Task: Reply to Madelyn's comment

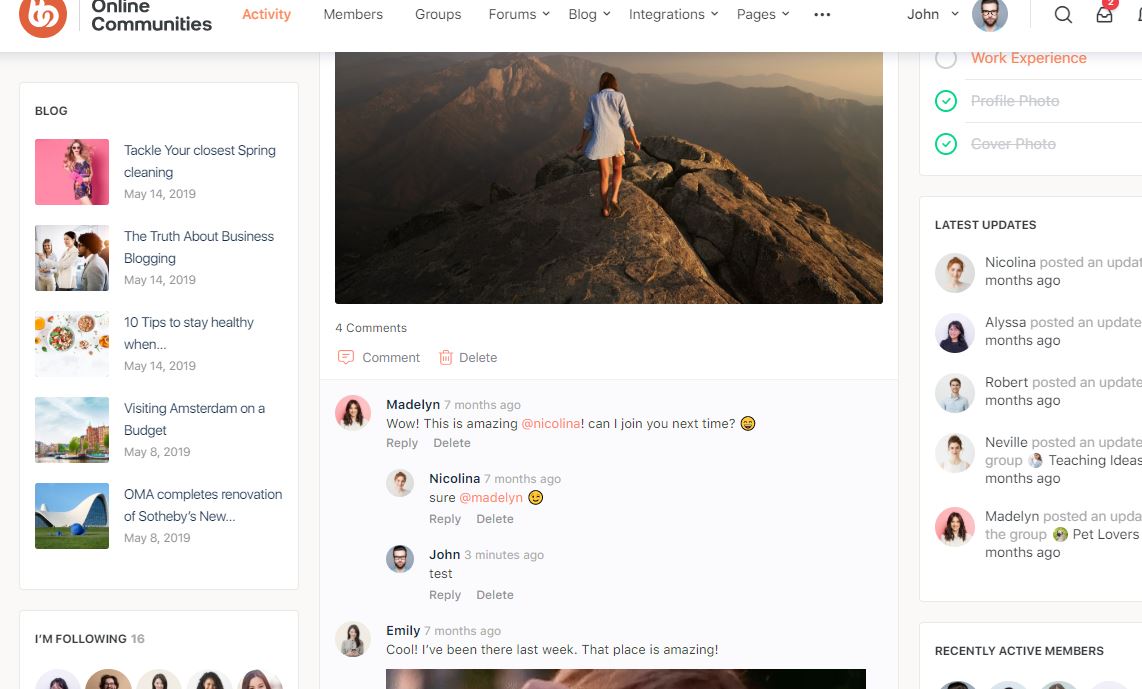Action: click(x=402, y=443)
